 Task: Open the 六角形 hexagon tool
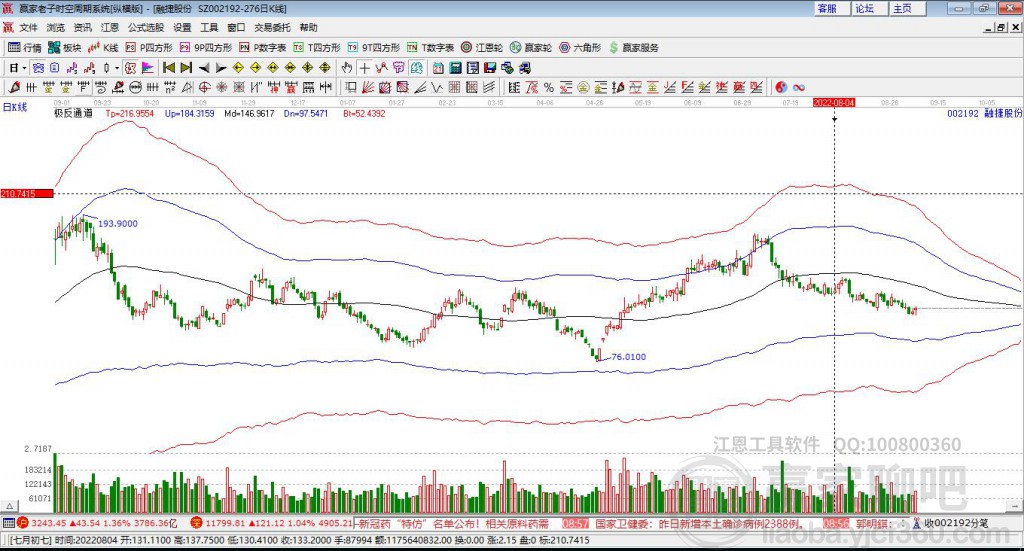(x=580, y=48)
